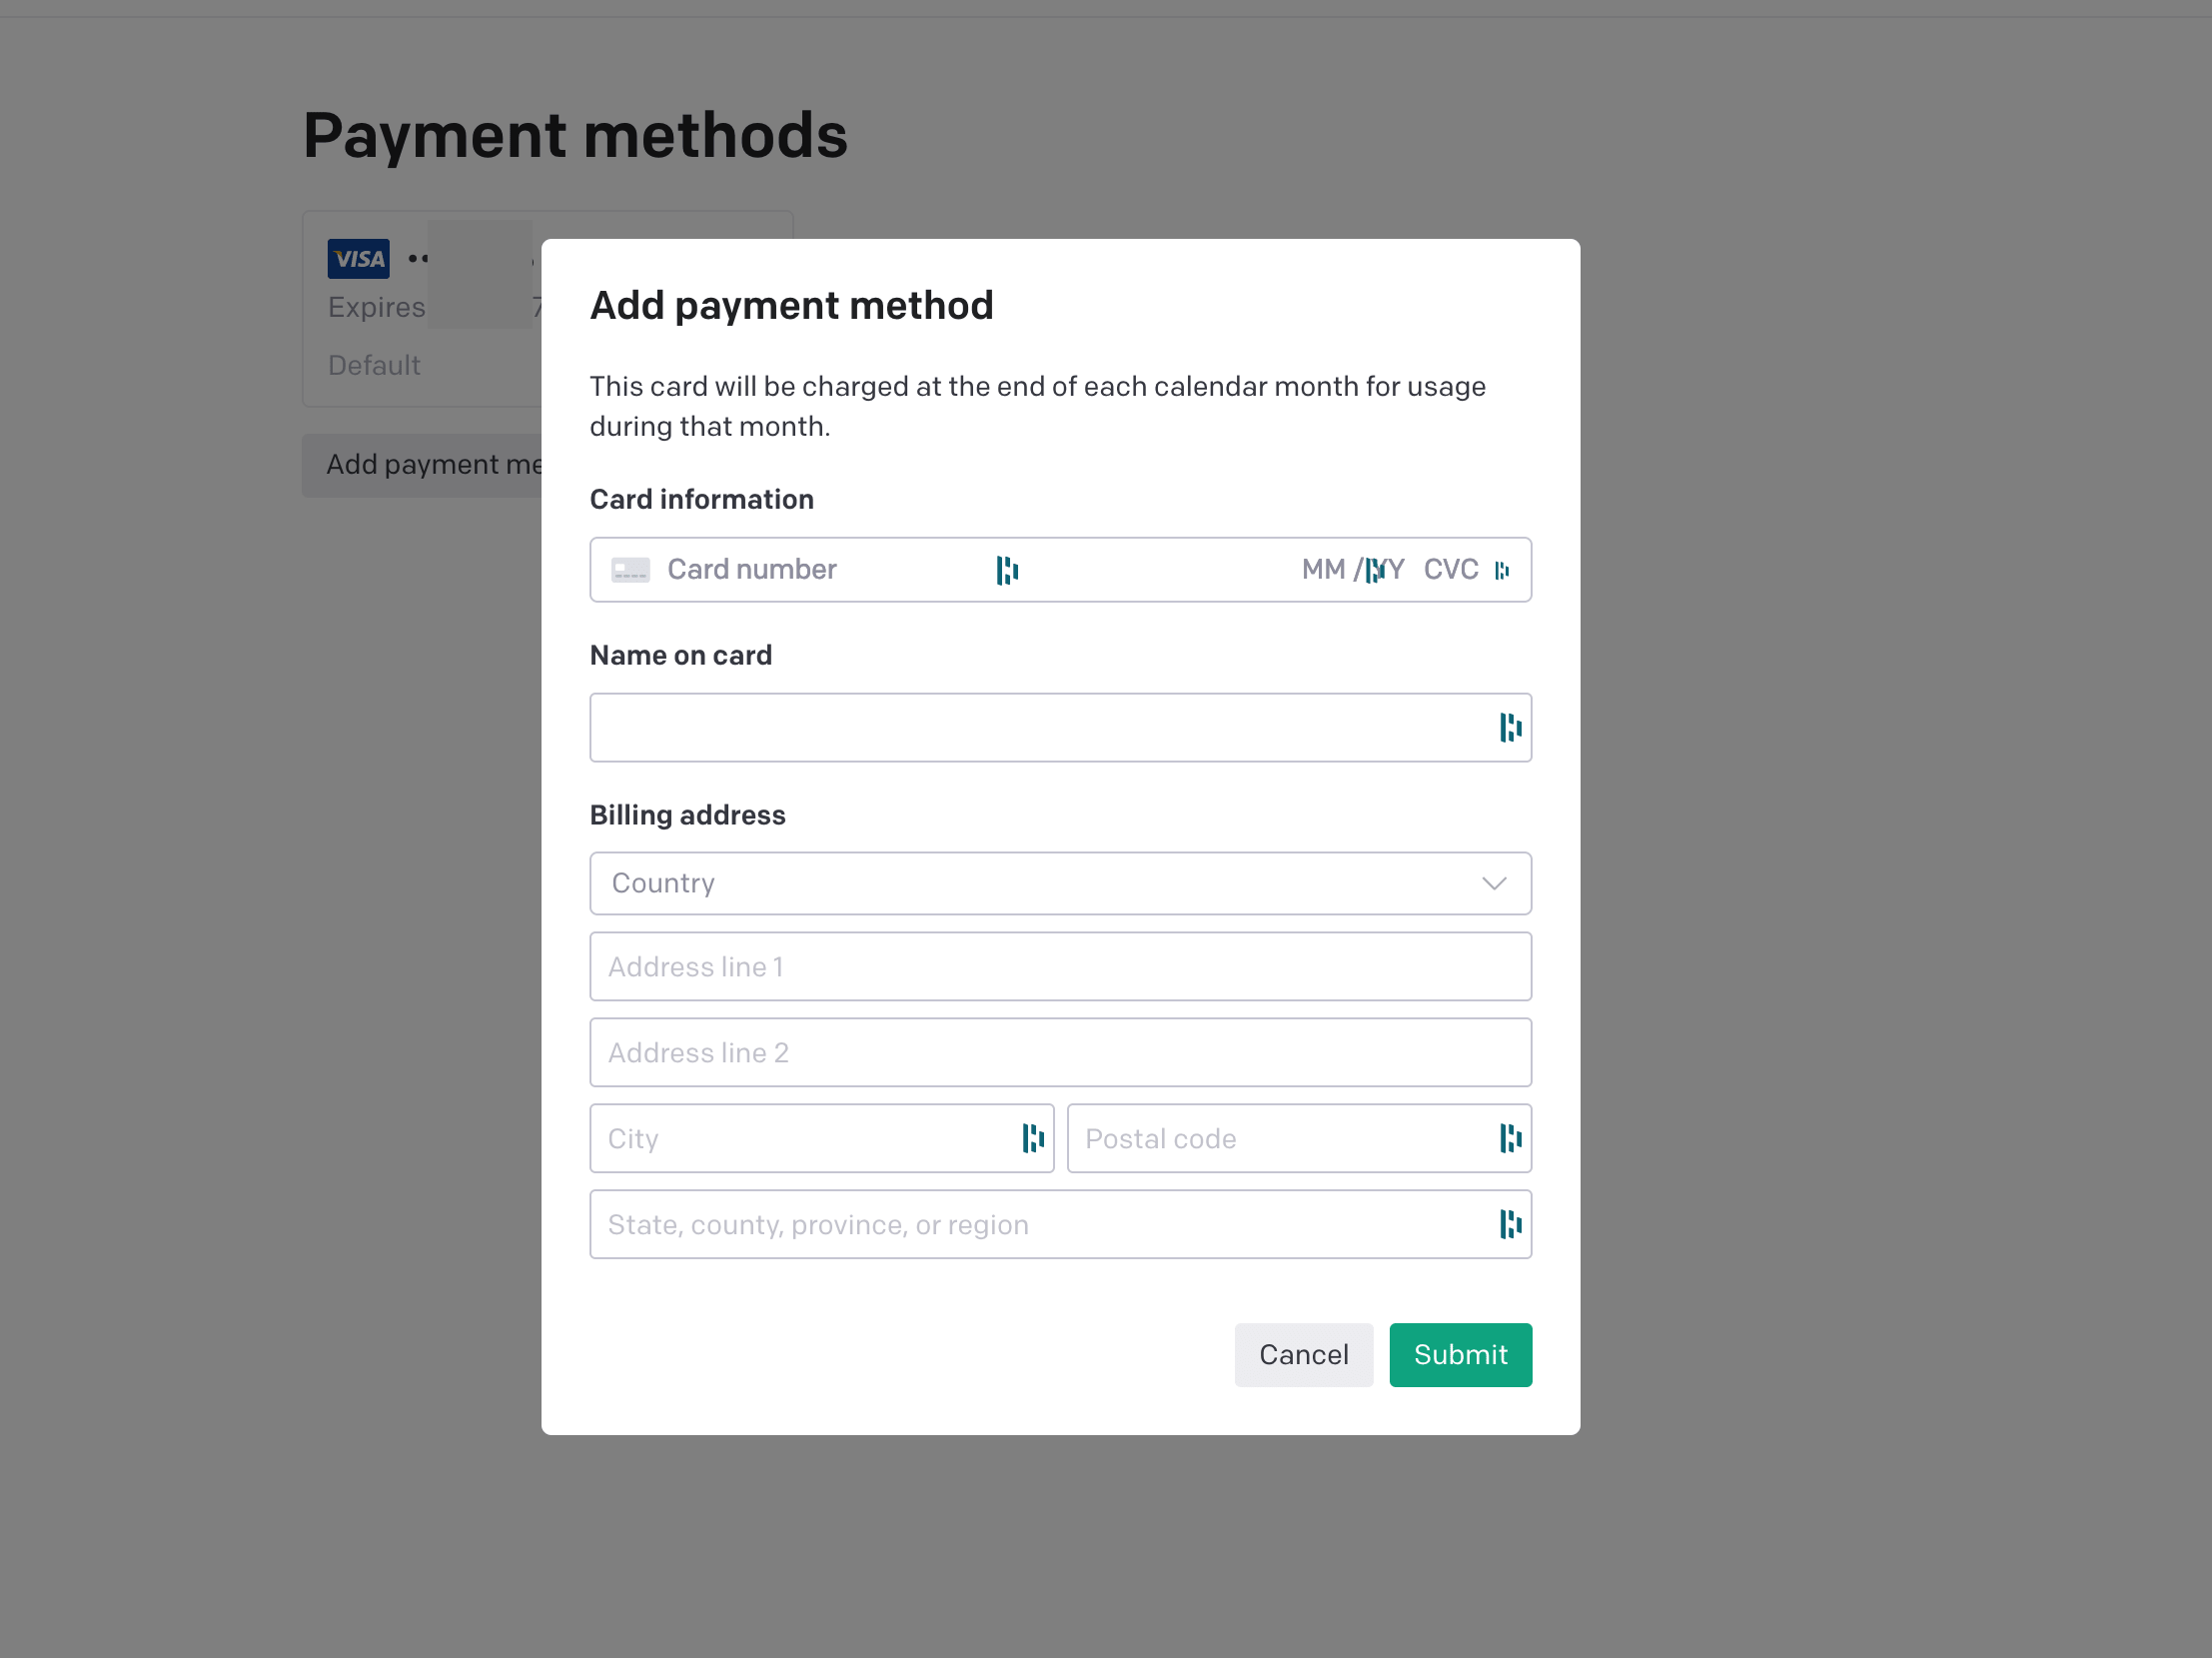Click the State/county/province field
This screenshot has height=1658, width=2212.
tap(1060, 1224)
